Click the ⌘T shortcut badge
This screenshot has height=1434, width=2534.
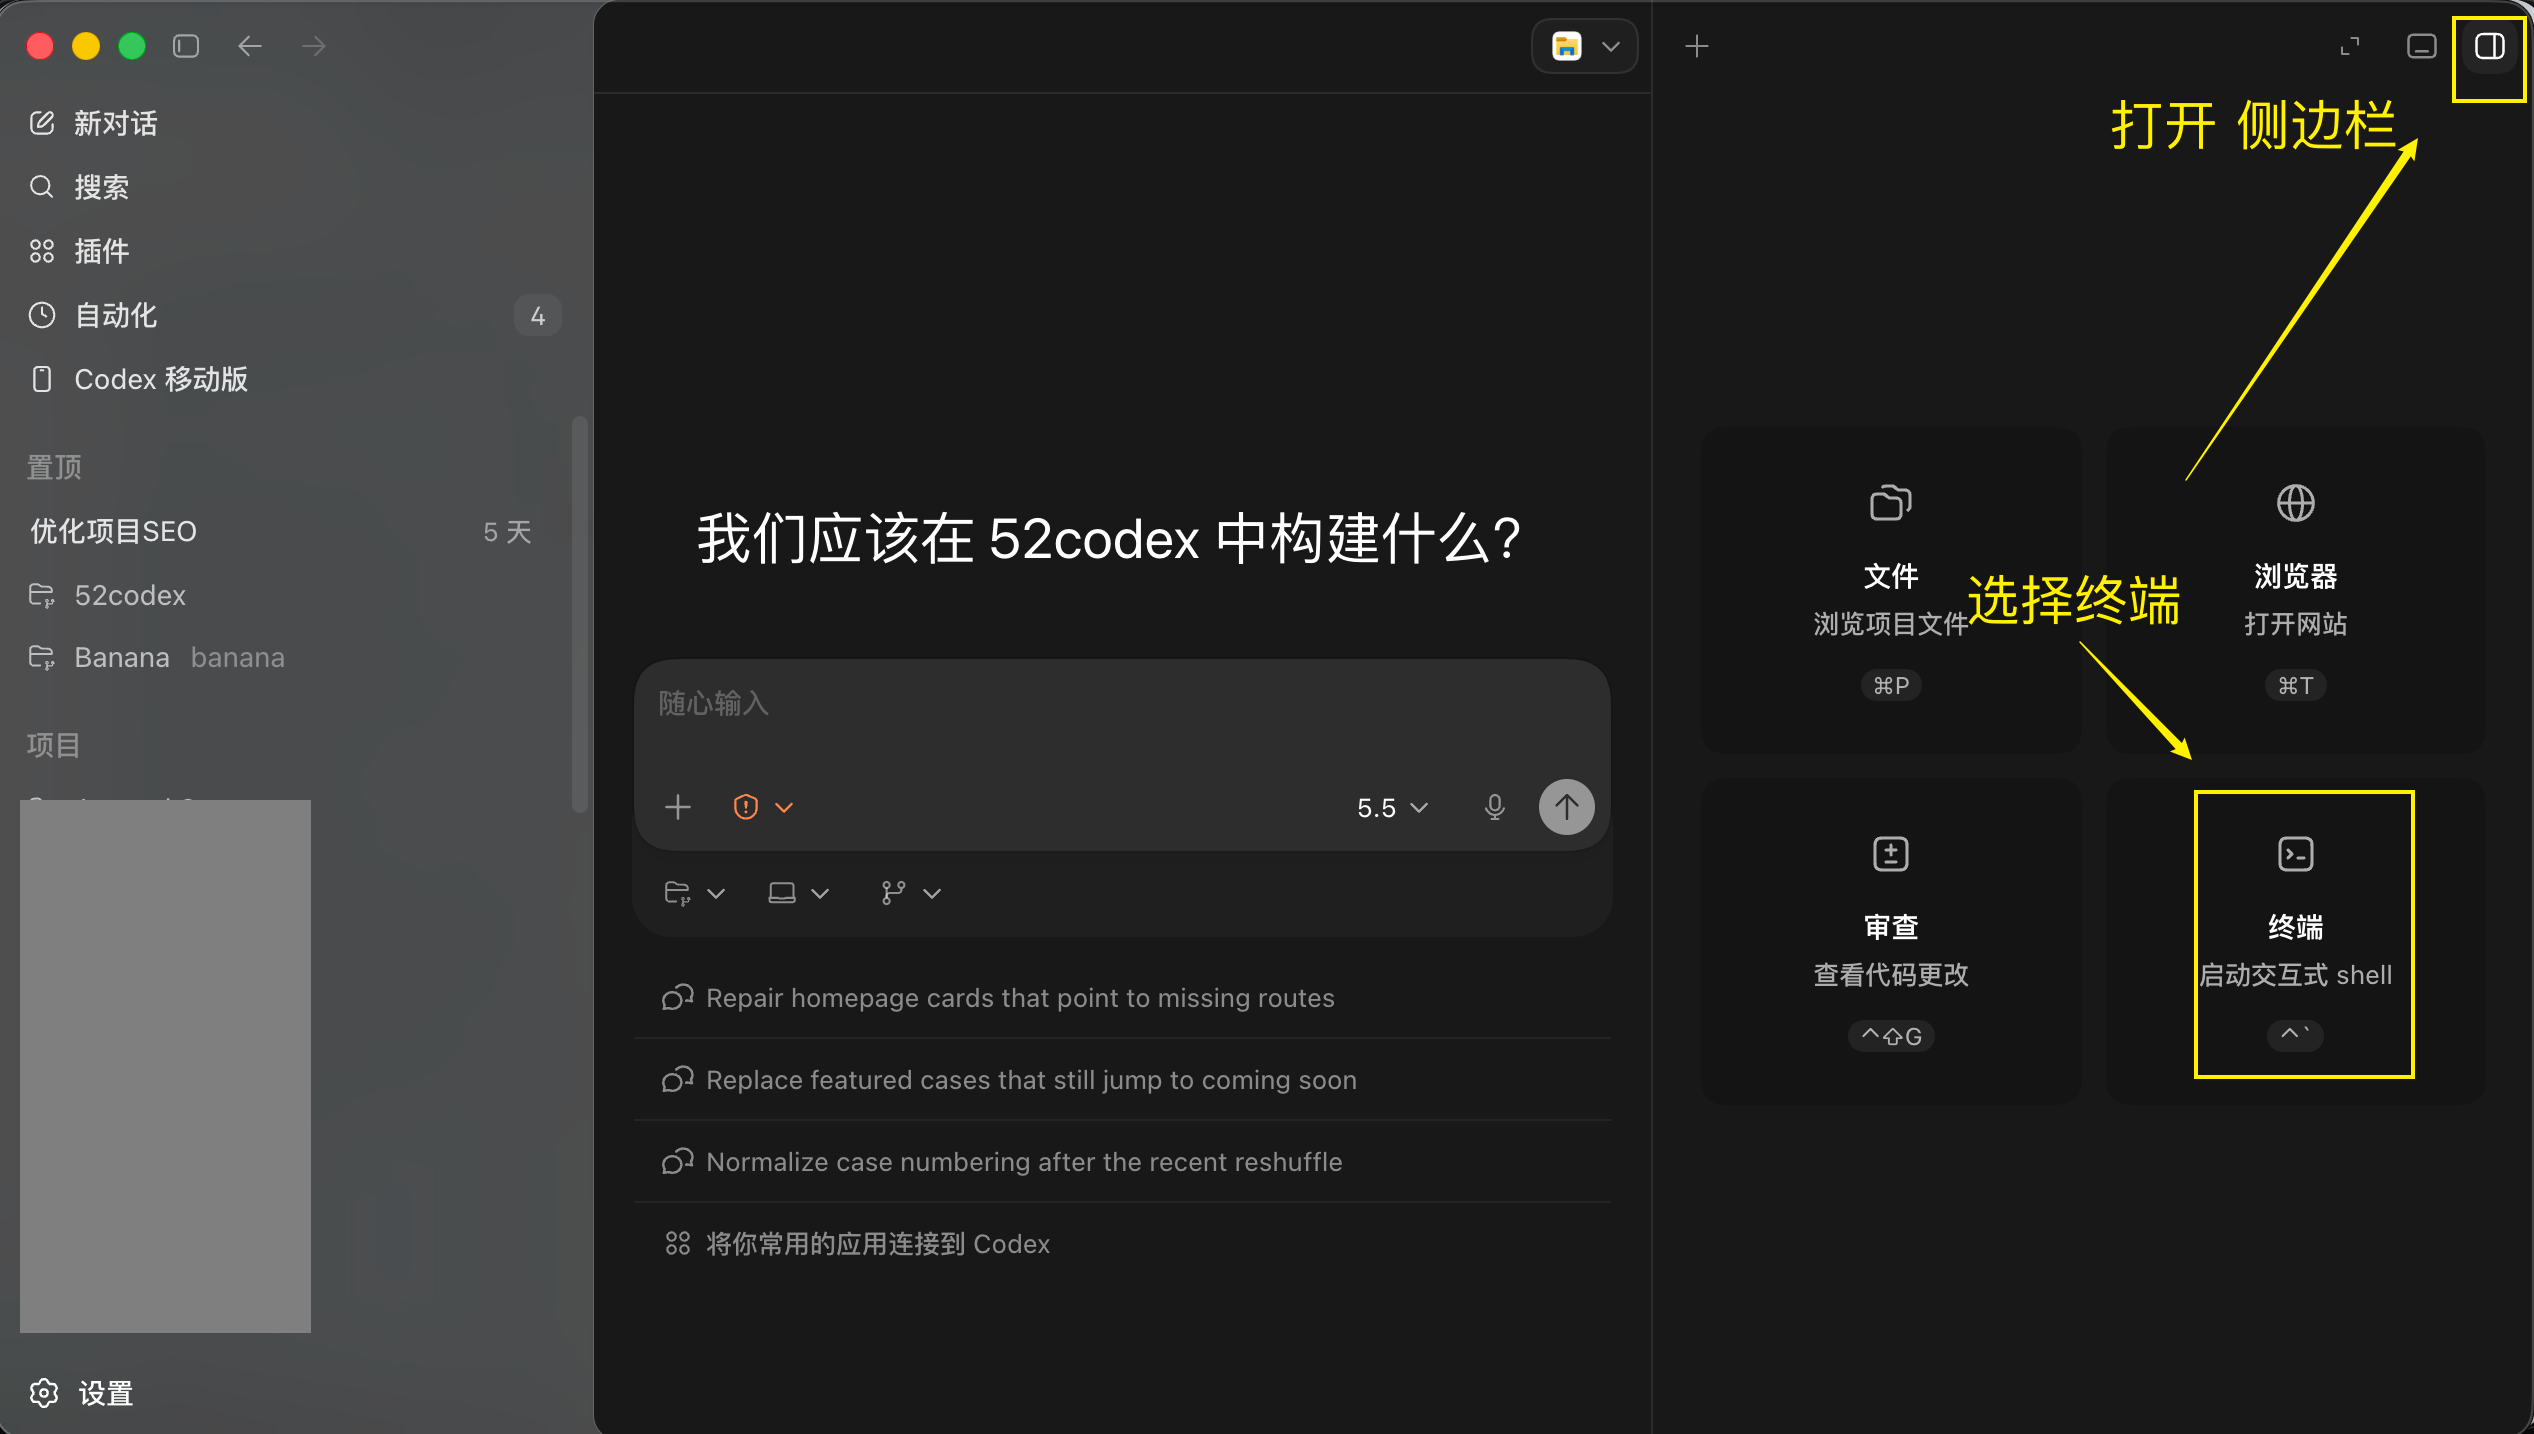pos(2295,686)
